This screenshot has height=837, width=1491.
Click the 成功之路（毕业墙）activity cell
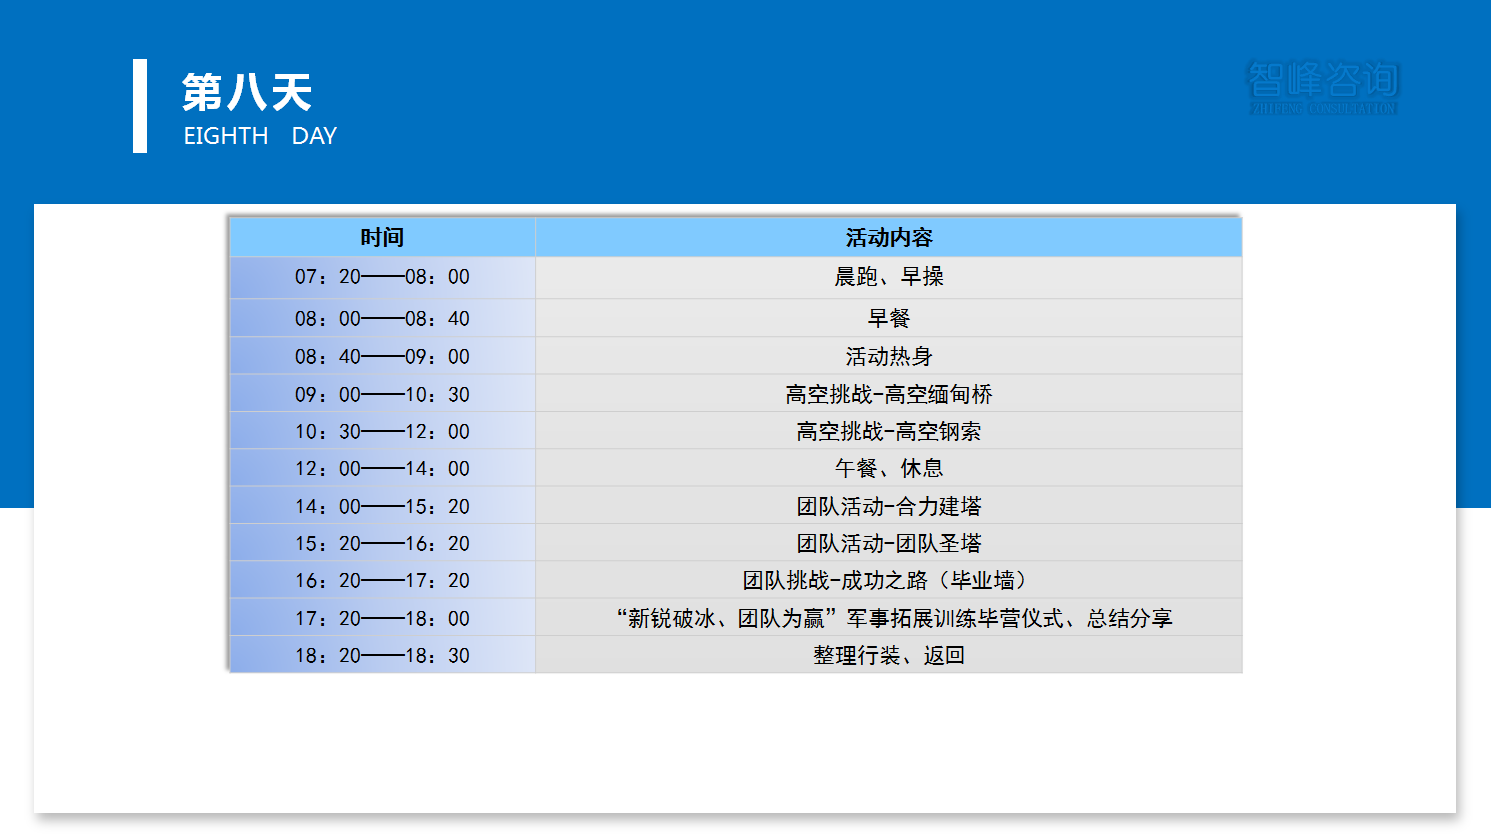(888, 581)
